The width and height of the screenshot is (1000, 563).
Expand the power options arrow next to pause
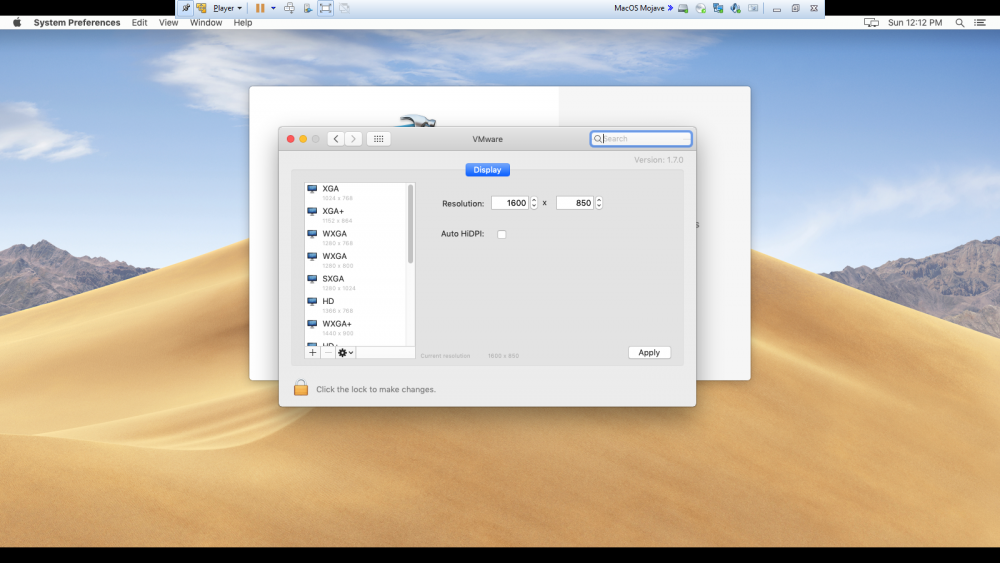(x=273, y=8)
